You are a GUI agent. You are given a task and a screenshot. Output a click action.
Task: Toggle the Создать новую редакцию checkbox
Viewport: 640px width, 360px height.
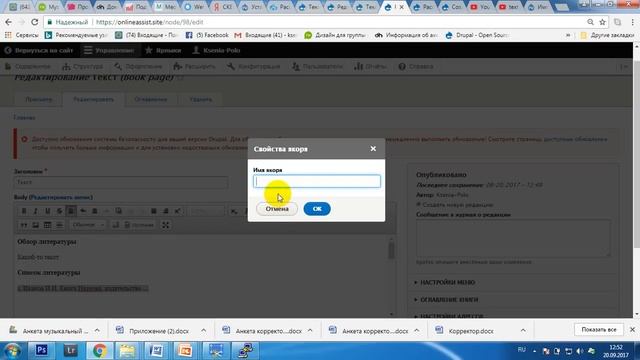click(x=418, y=204)
